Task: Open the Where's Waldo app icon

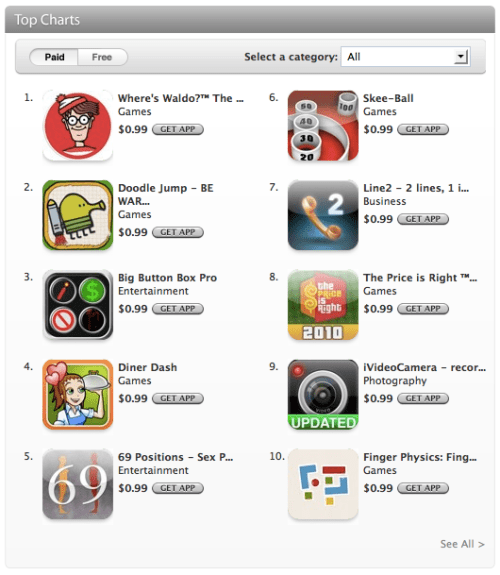Action: click(x=77, y=125)
